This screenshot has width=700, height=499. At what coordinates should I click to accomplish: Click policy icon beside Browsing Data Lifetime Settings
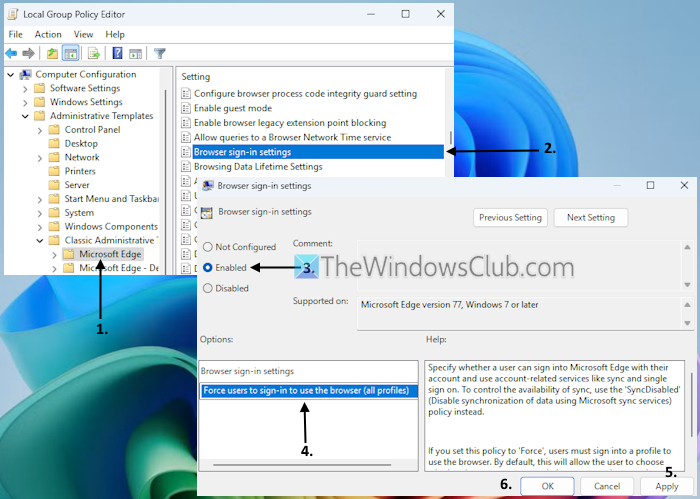186,166
